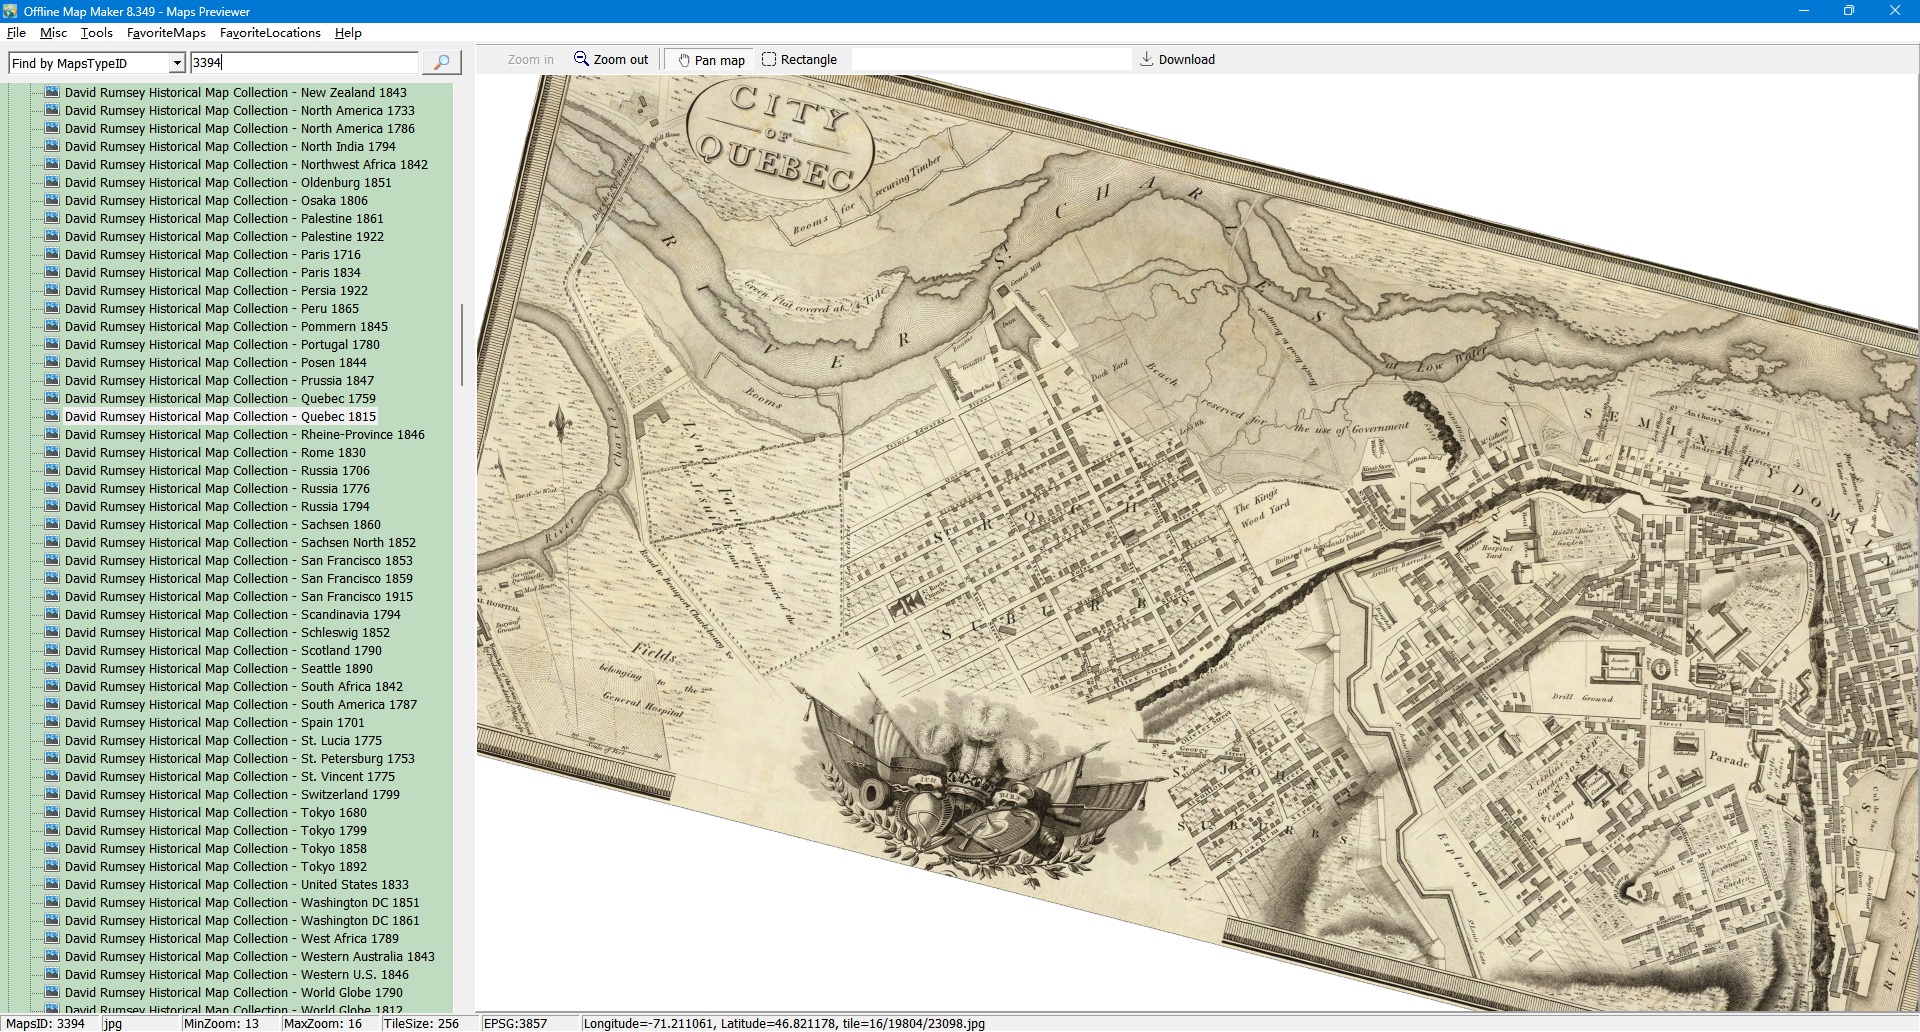
Task: Select San Francisco 1915 map entry
Action: [238, 596]
